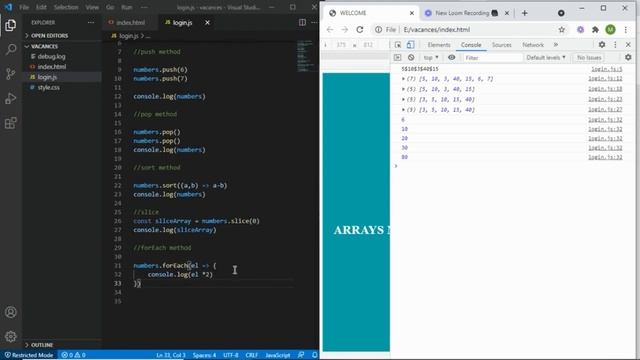Open the Loom extension icon
640x360 pixels.
pos(580,29)
